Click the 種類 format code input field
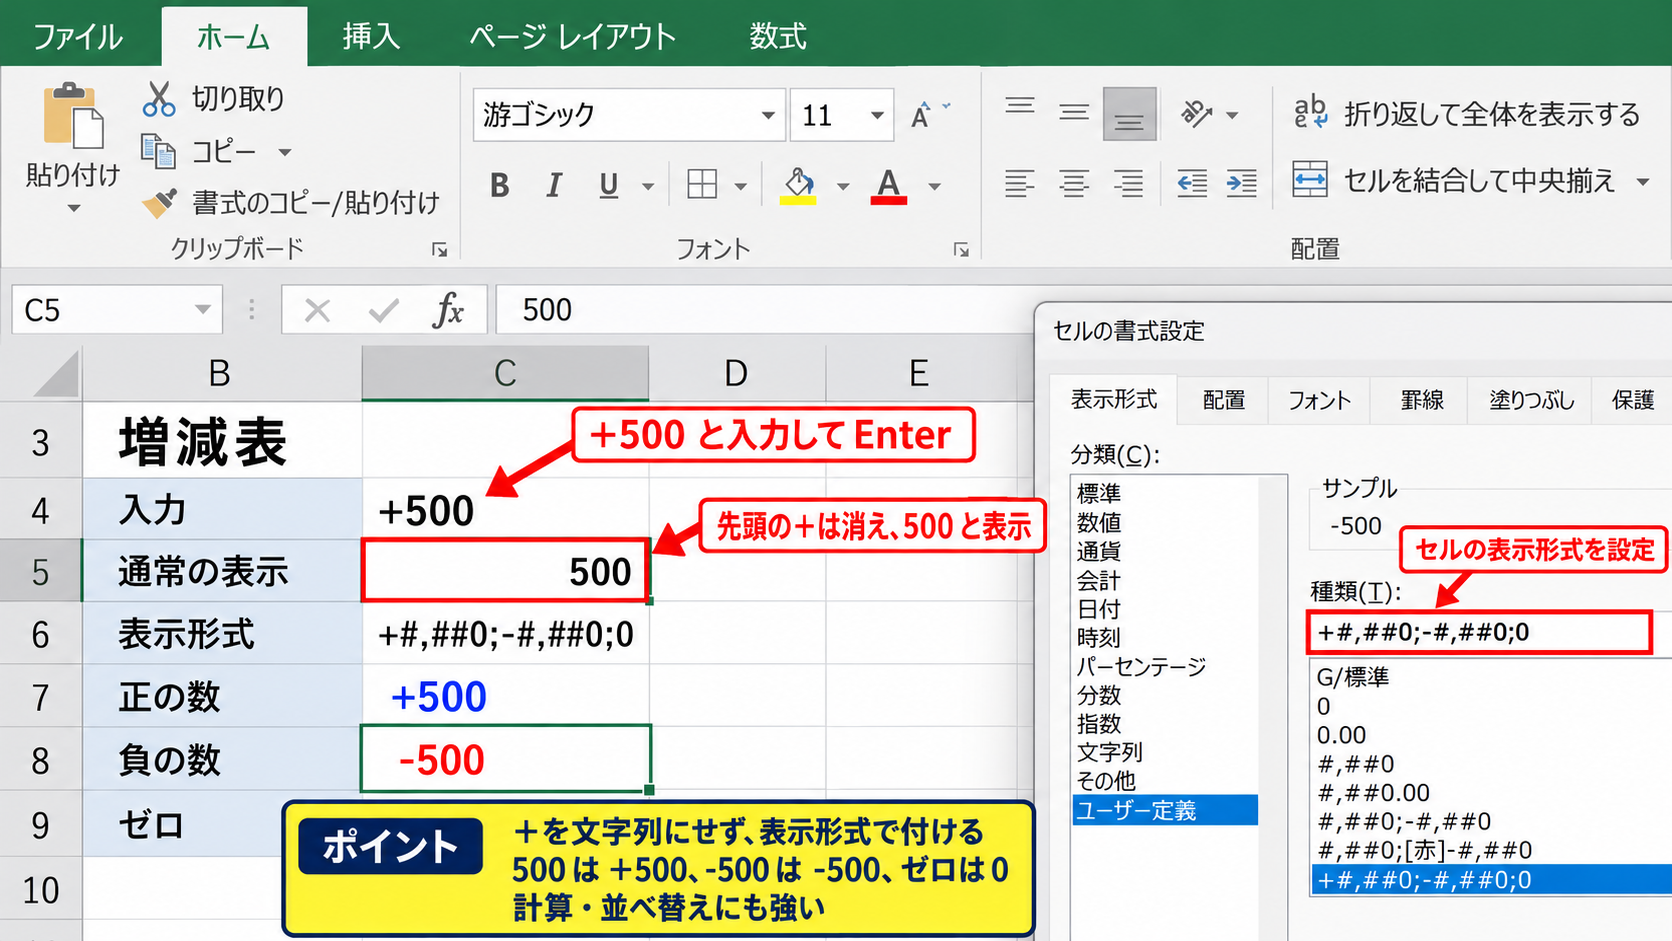This screenshot has height=941, width=1672. pos(1480,632)
